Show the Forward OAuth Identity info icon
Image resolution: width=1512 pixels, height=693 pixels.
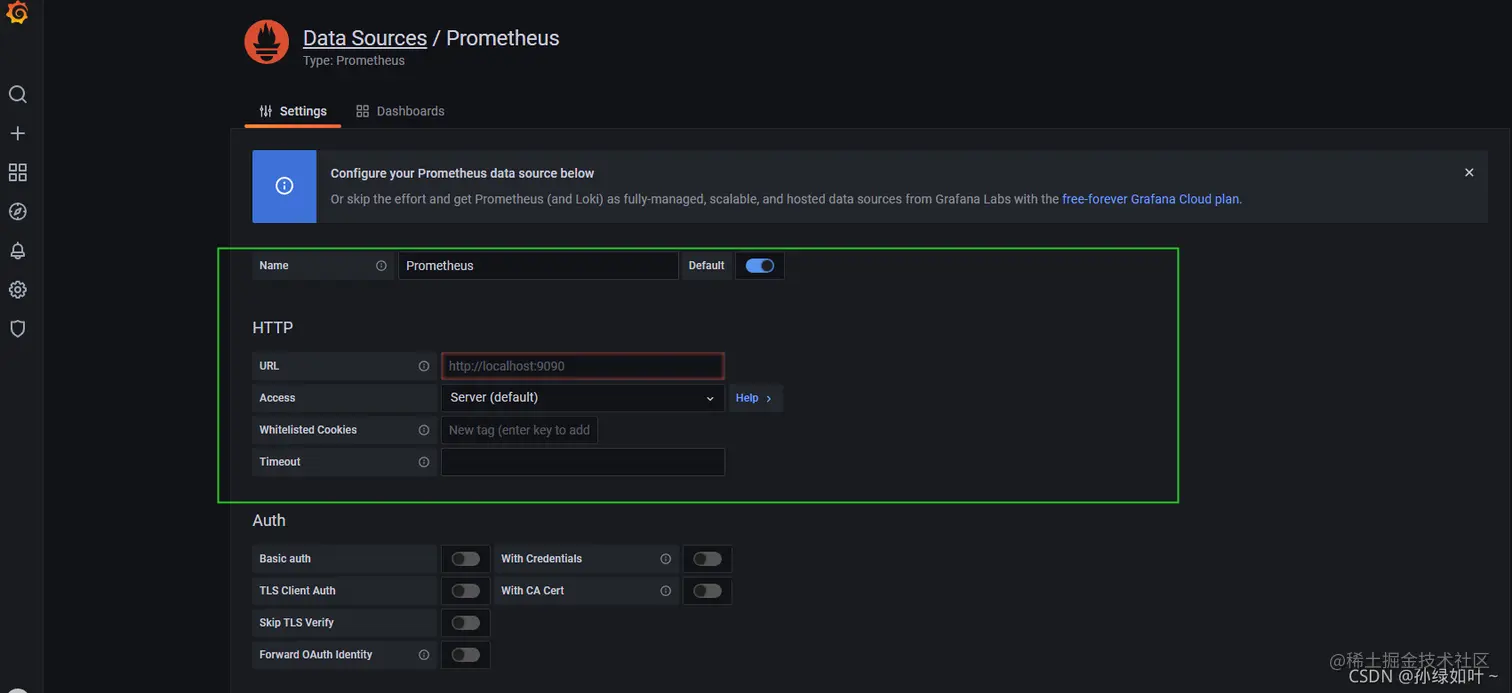tap(424, 655)
